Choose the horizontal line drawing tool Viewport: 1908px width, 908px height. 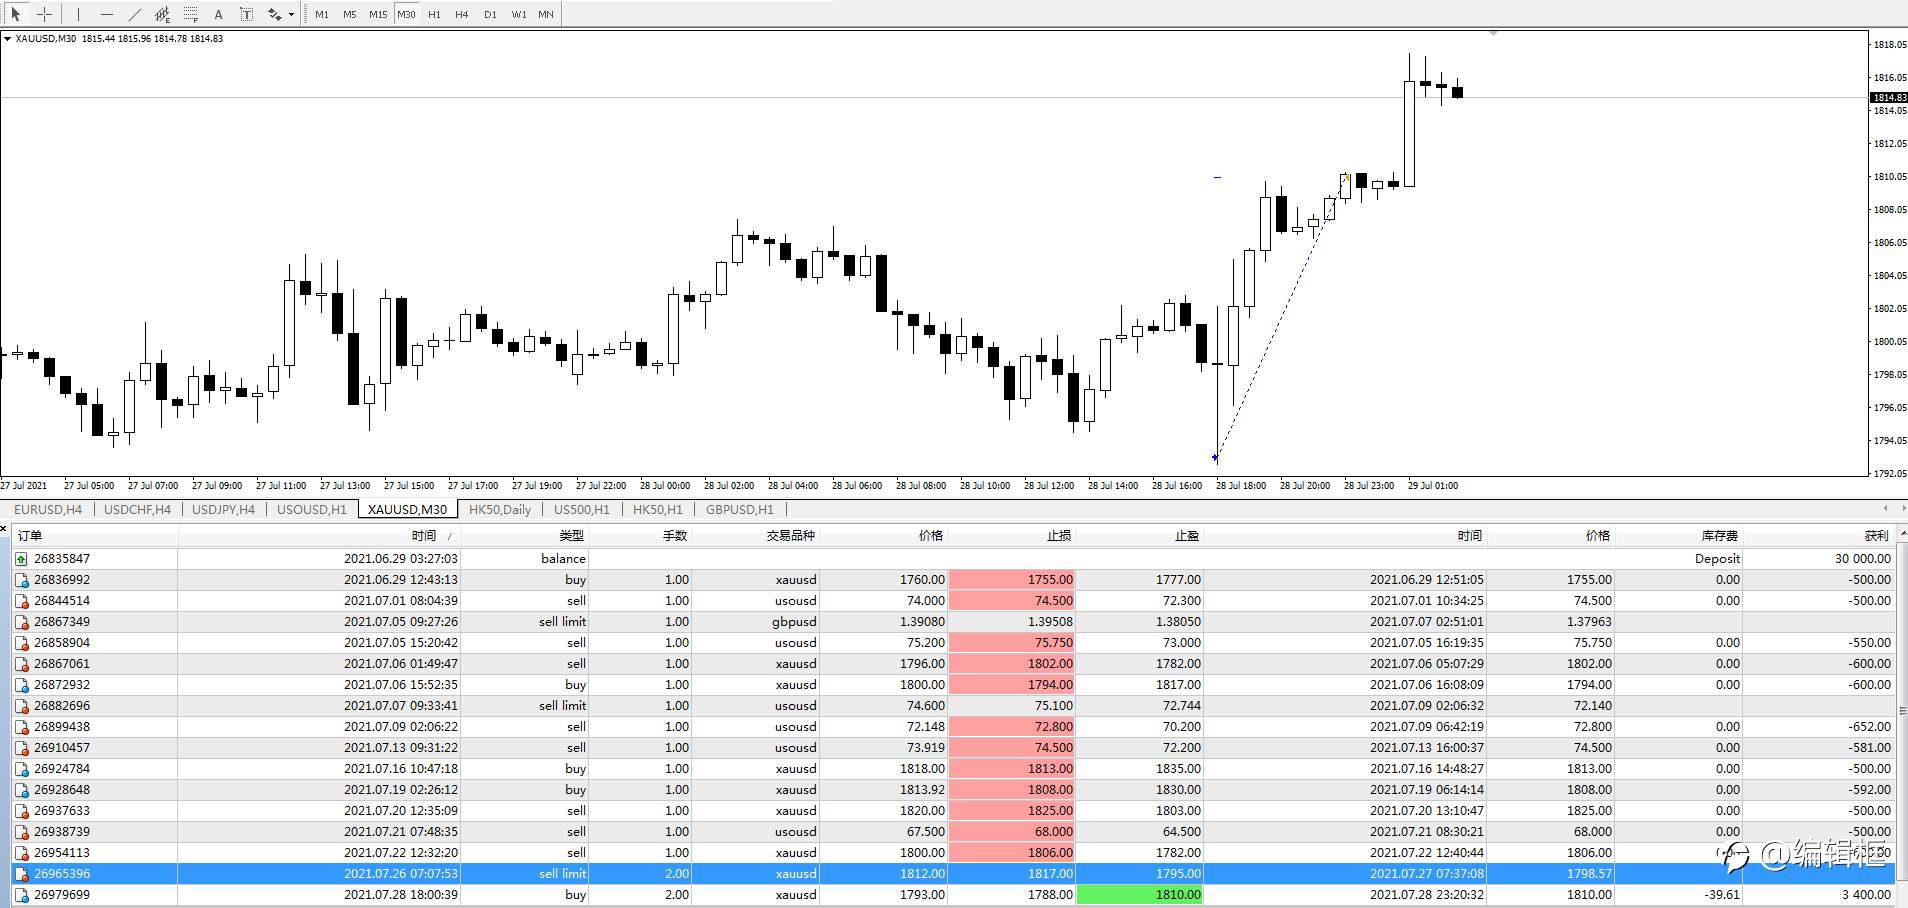pos(106,14)
